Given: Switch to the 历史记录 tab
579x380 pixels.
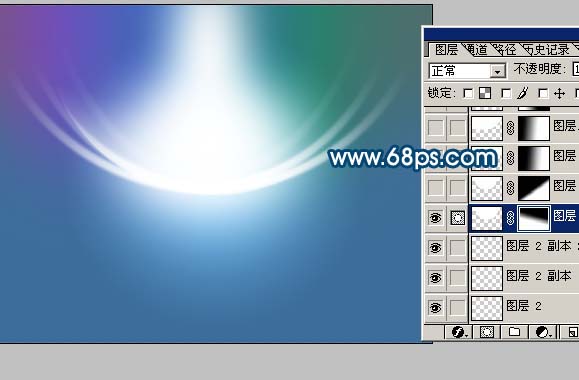Looking at the screenshot, I should click(547, 49).
